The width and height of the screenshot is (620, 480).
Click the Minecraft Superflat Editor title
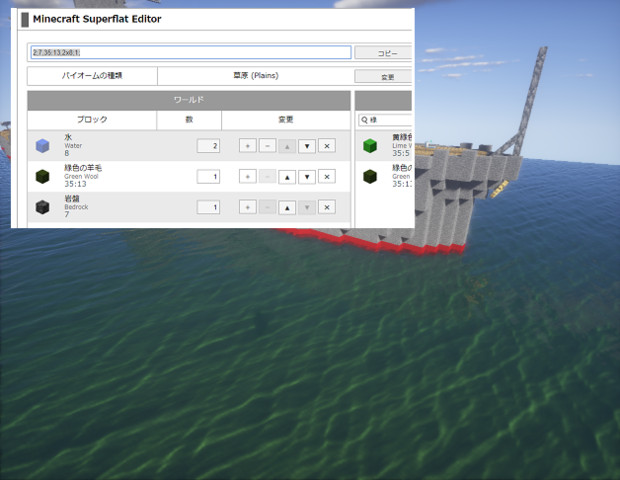coord(97,19)
